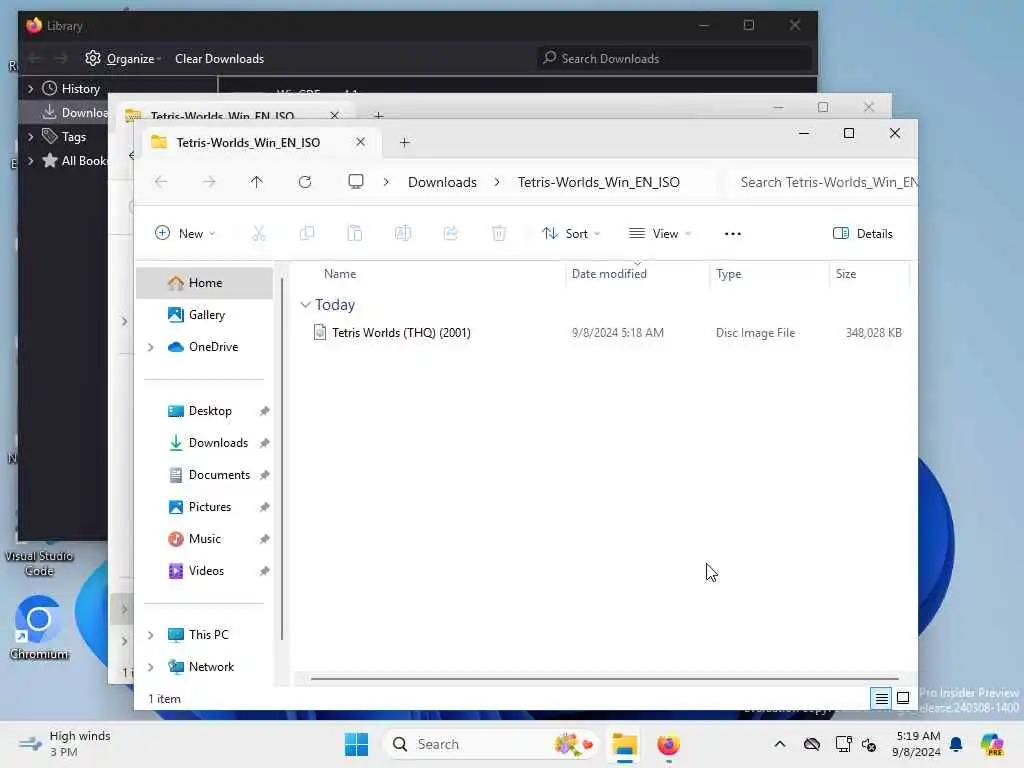Open the Chromium desktop shortcut
This screenshot has height=768, width=1024.
[39, 627]
